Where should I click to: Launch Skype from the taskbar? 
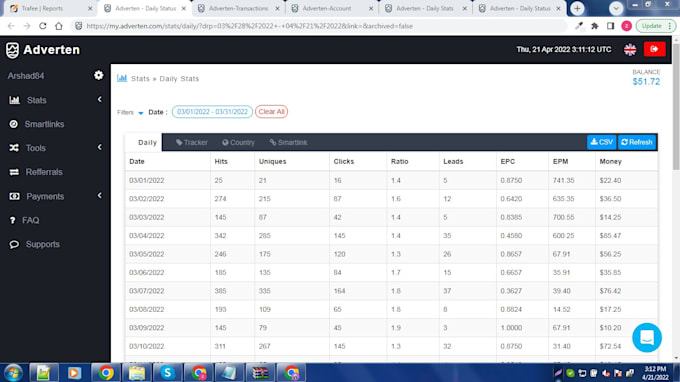tap(167, 373)
